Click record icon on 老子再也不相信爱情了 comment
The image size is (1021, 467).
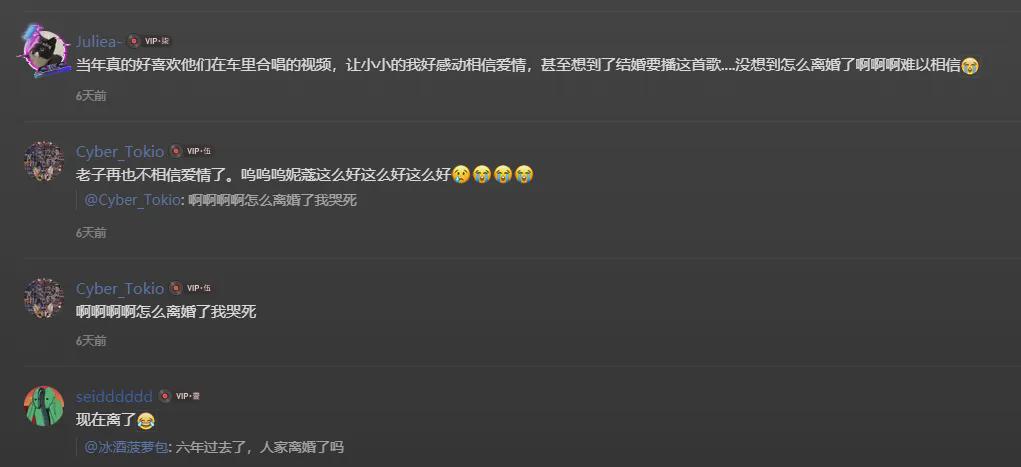[176, 151]
